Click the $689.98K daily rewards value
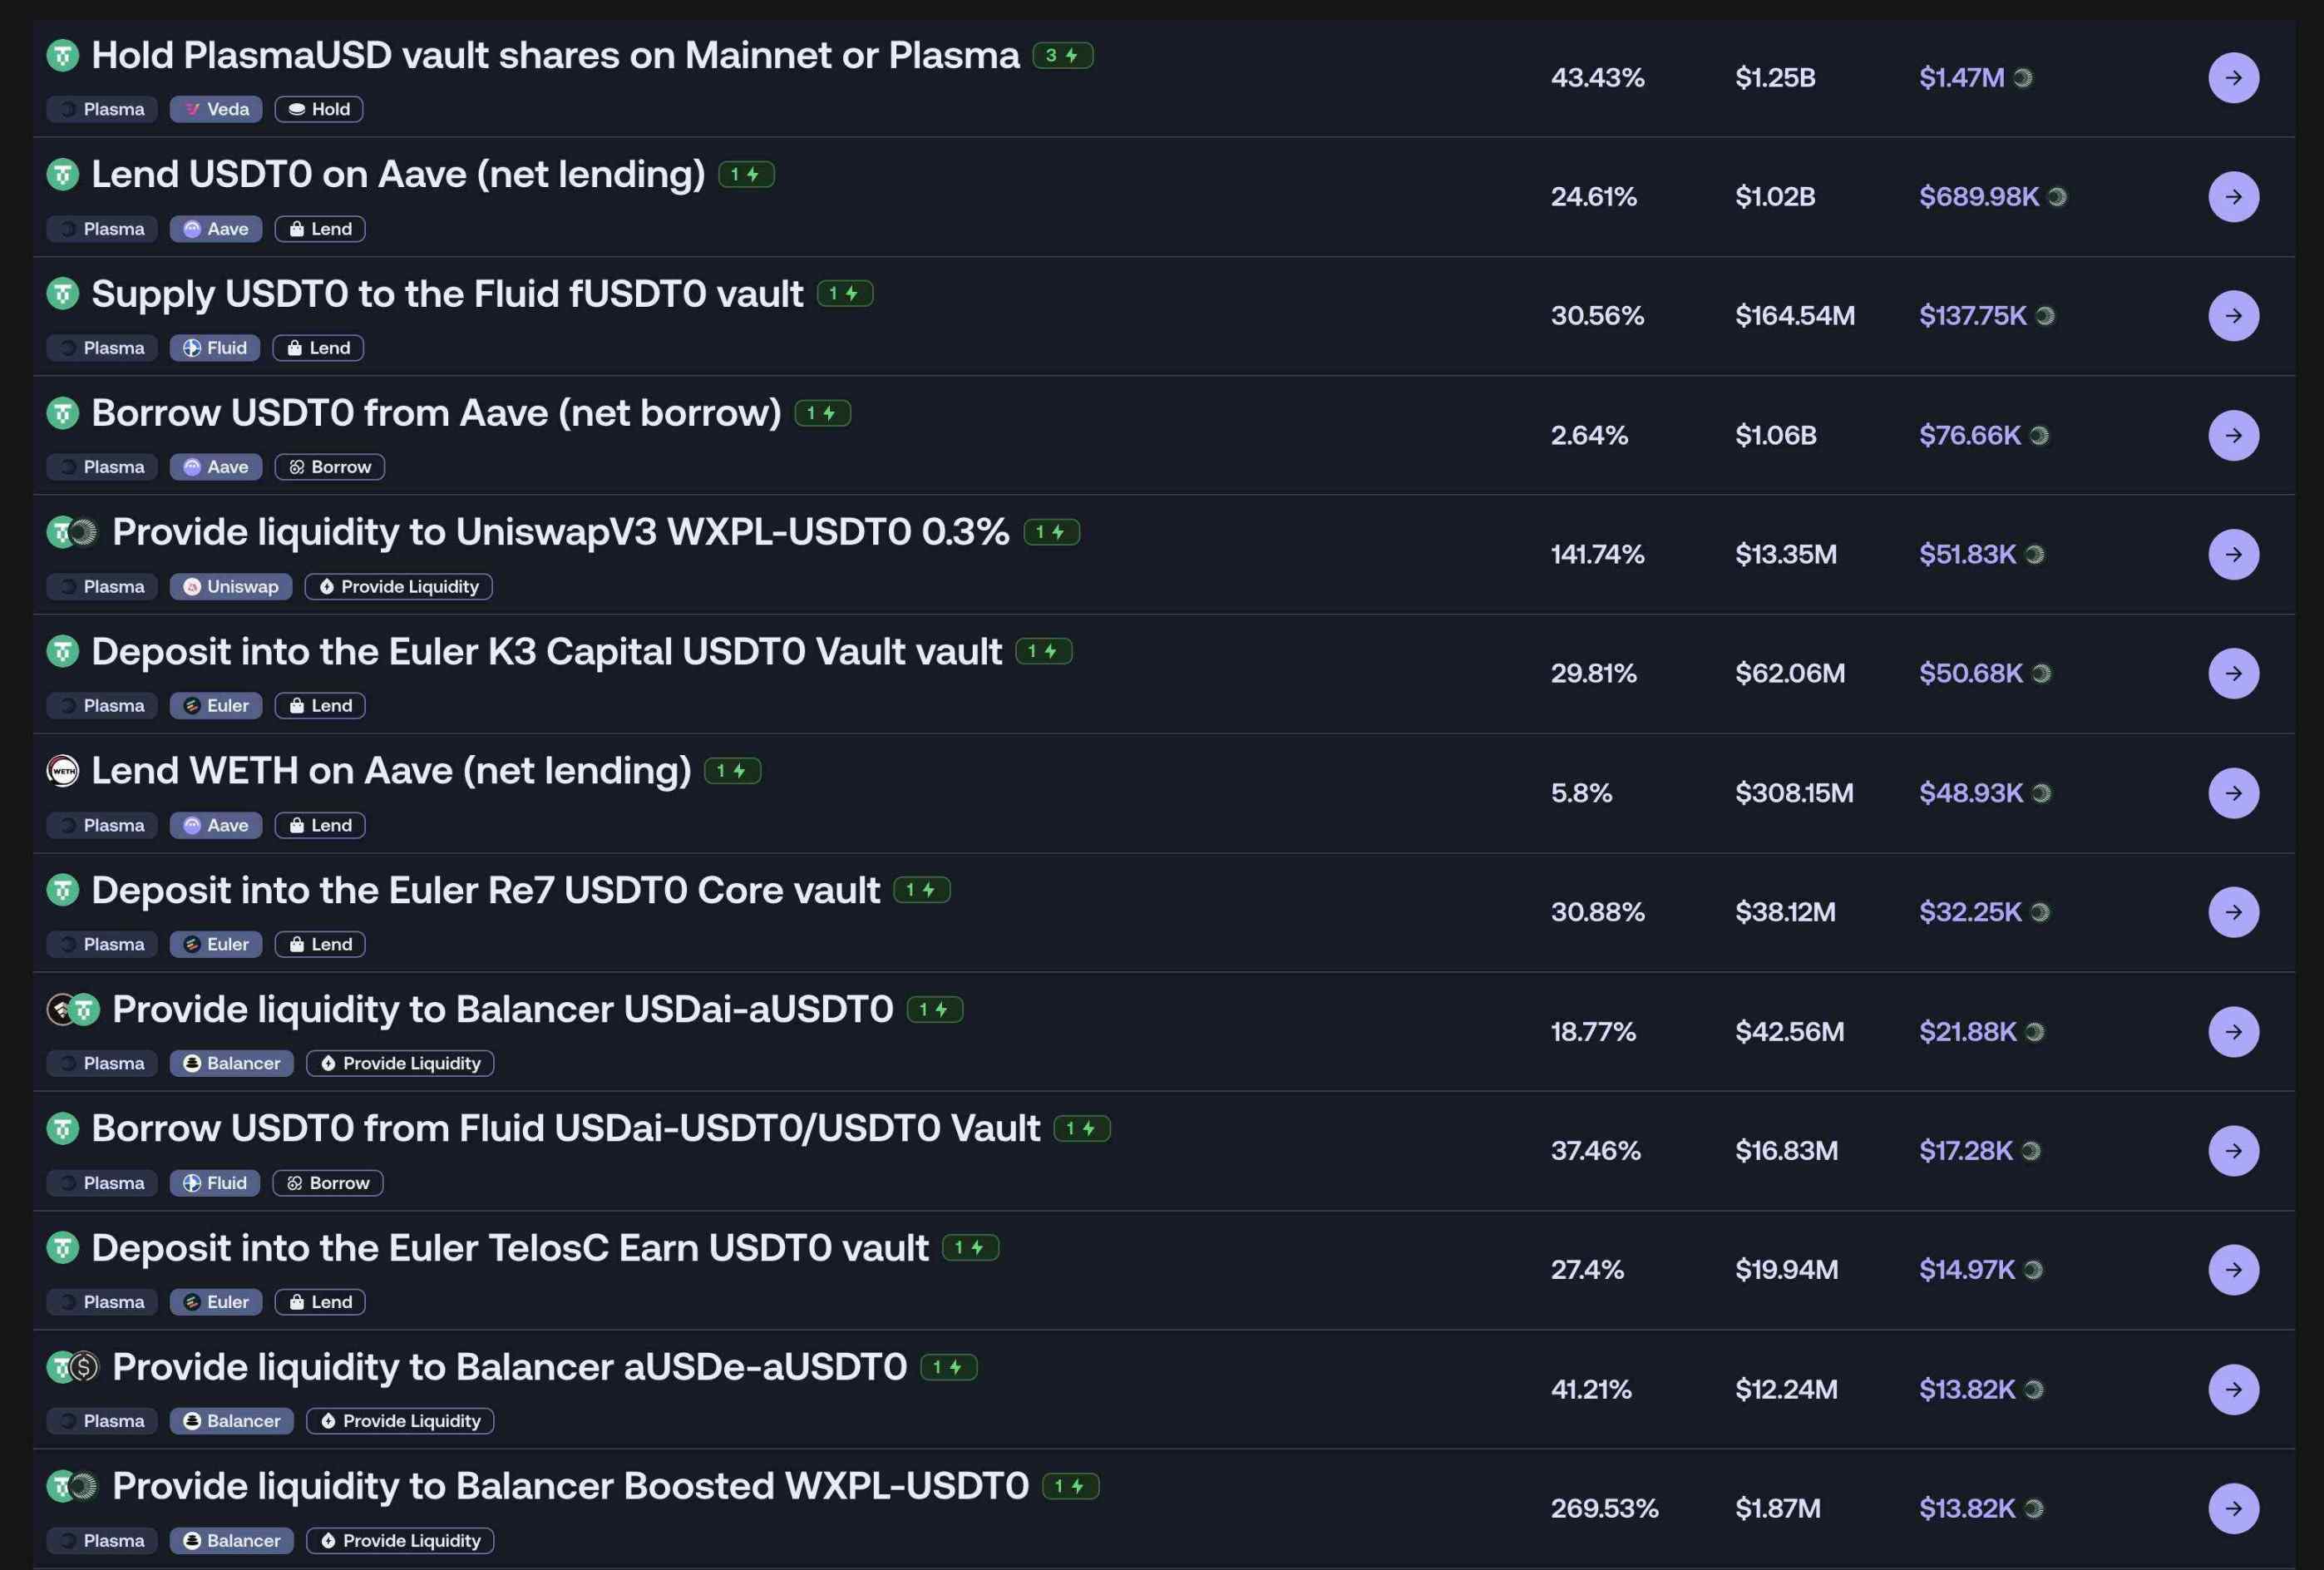The image size is (2324, 1570). (1978, 197)
